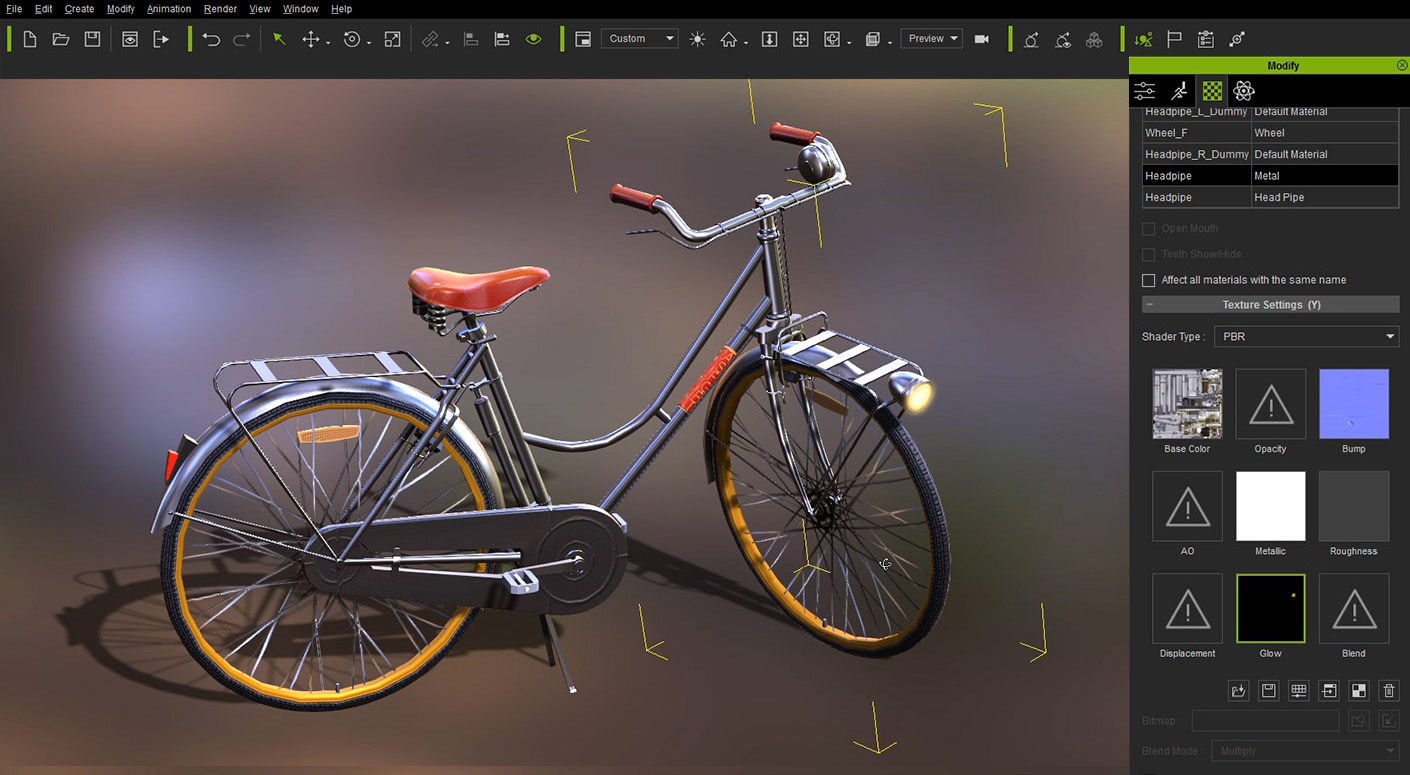
Task: Select the Base Color texture thumbnail
Action: (1187, 404)
